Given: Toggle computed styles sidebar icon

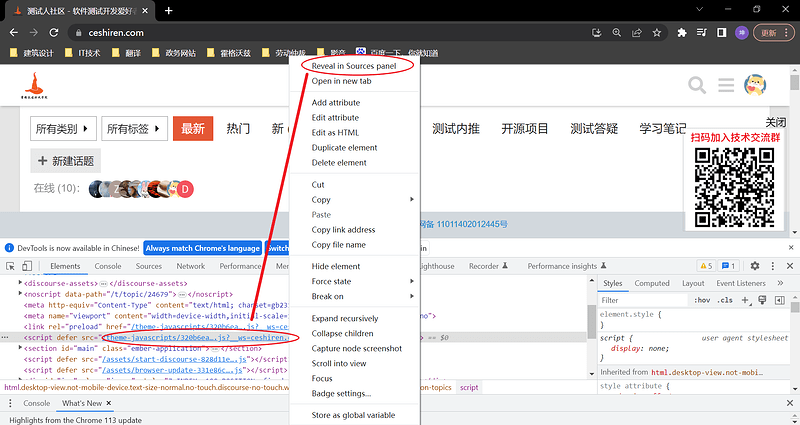Looking at the screenshot, I should coord(780,300).
